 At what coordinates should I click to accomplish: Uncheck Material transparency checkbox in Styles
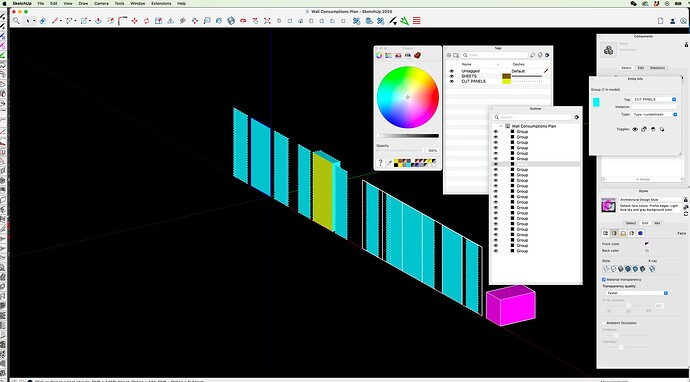(604, 279)
